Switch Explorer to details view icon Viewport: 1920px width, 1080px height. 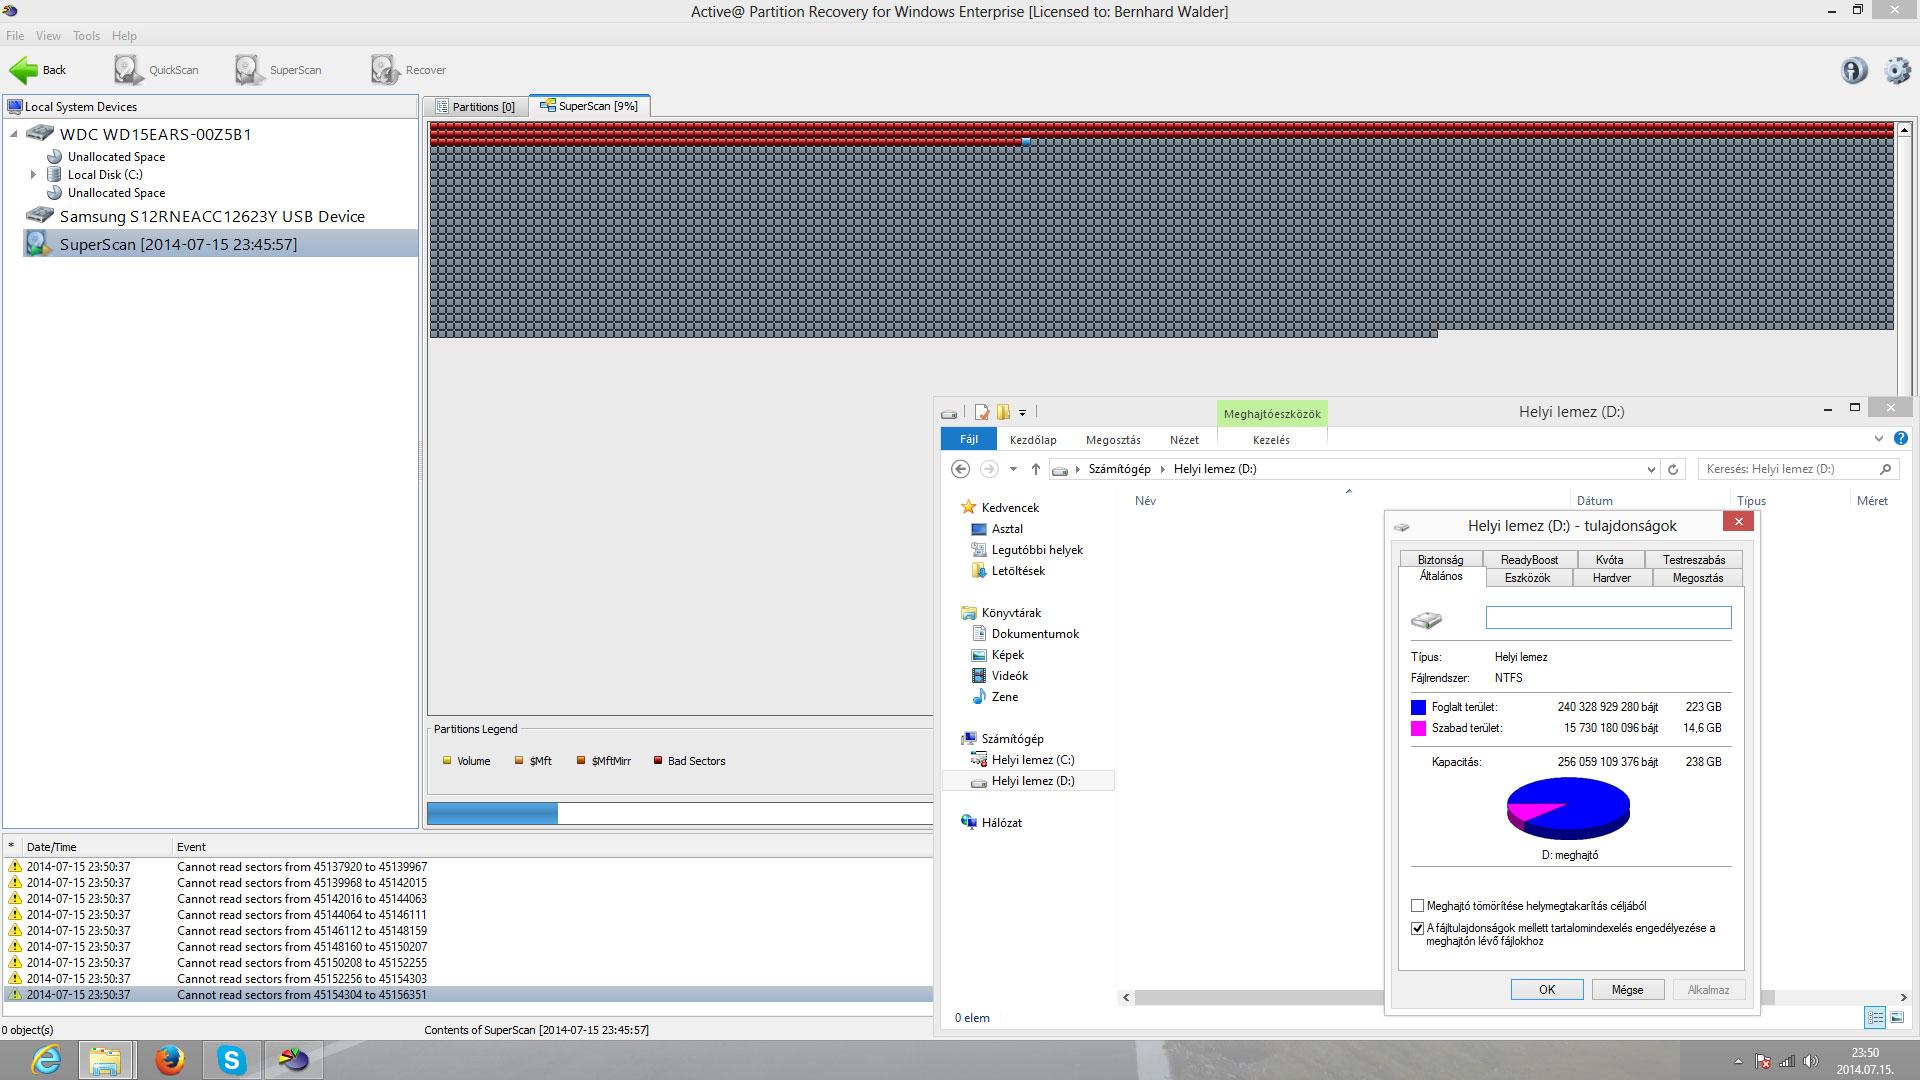coord(1875,1018)
